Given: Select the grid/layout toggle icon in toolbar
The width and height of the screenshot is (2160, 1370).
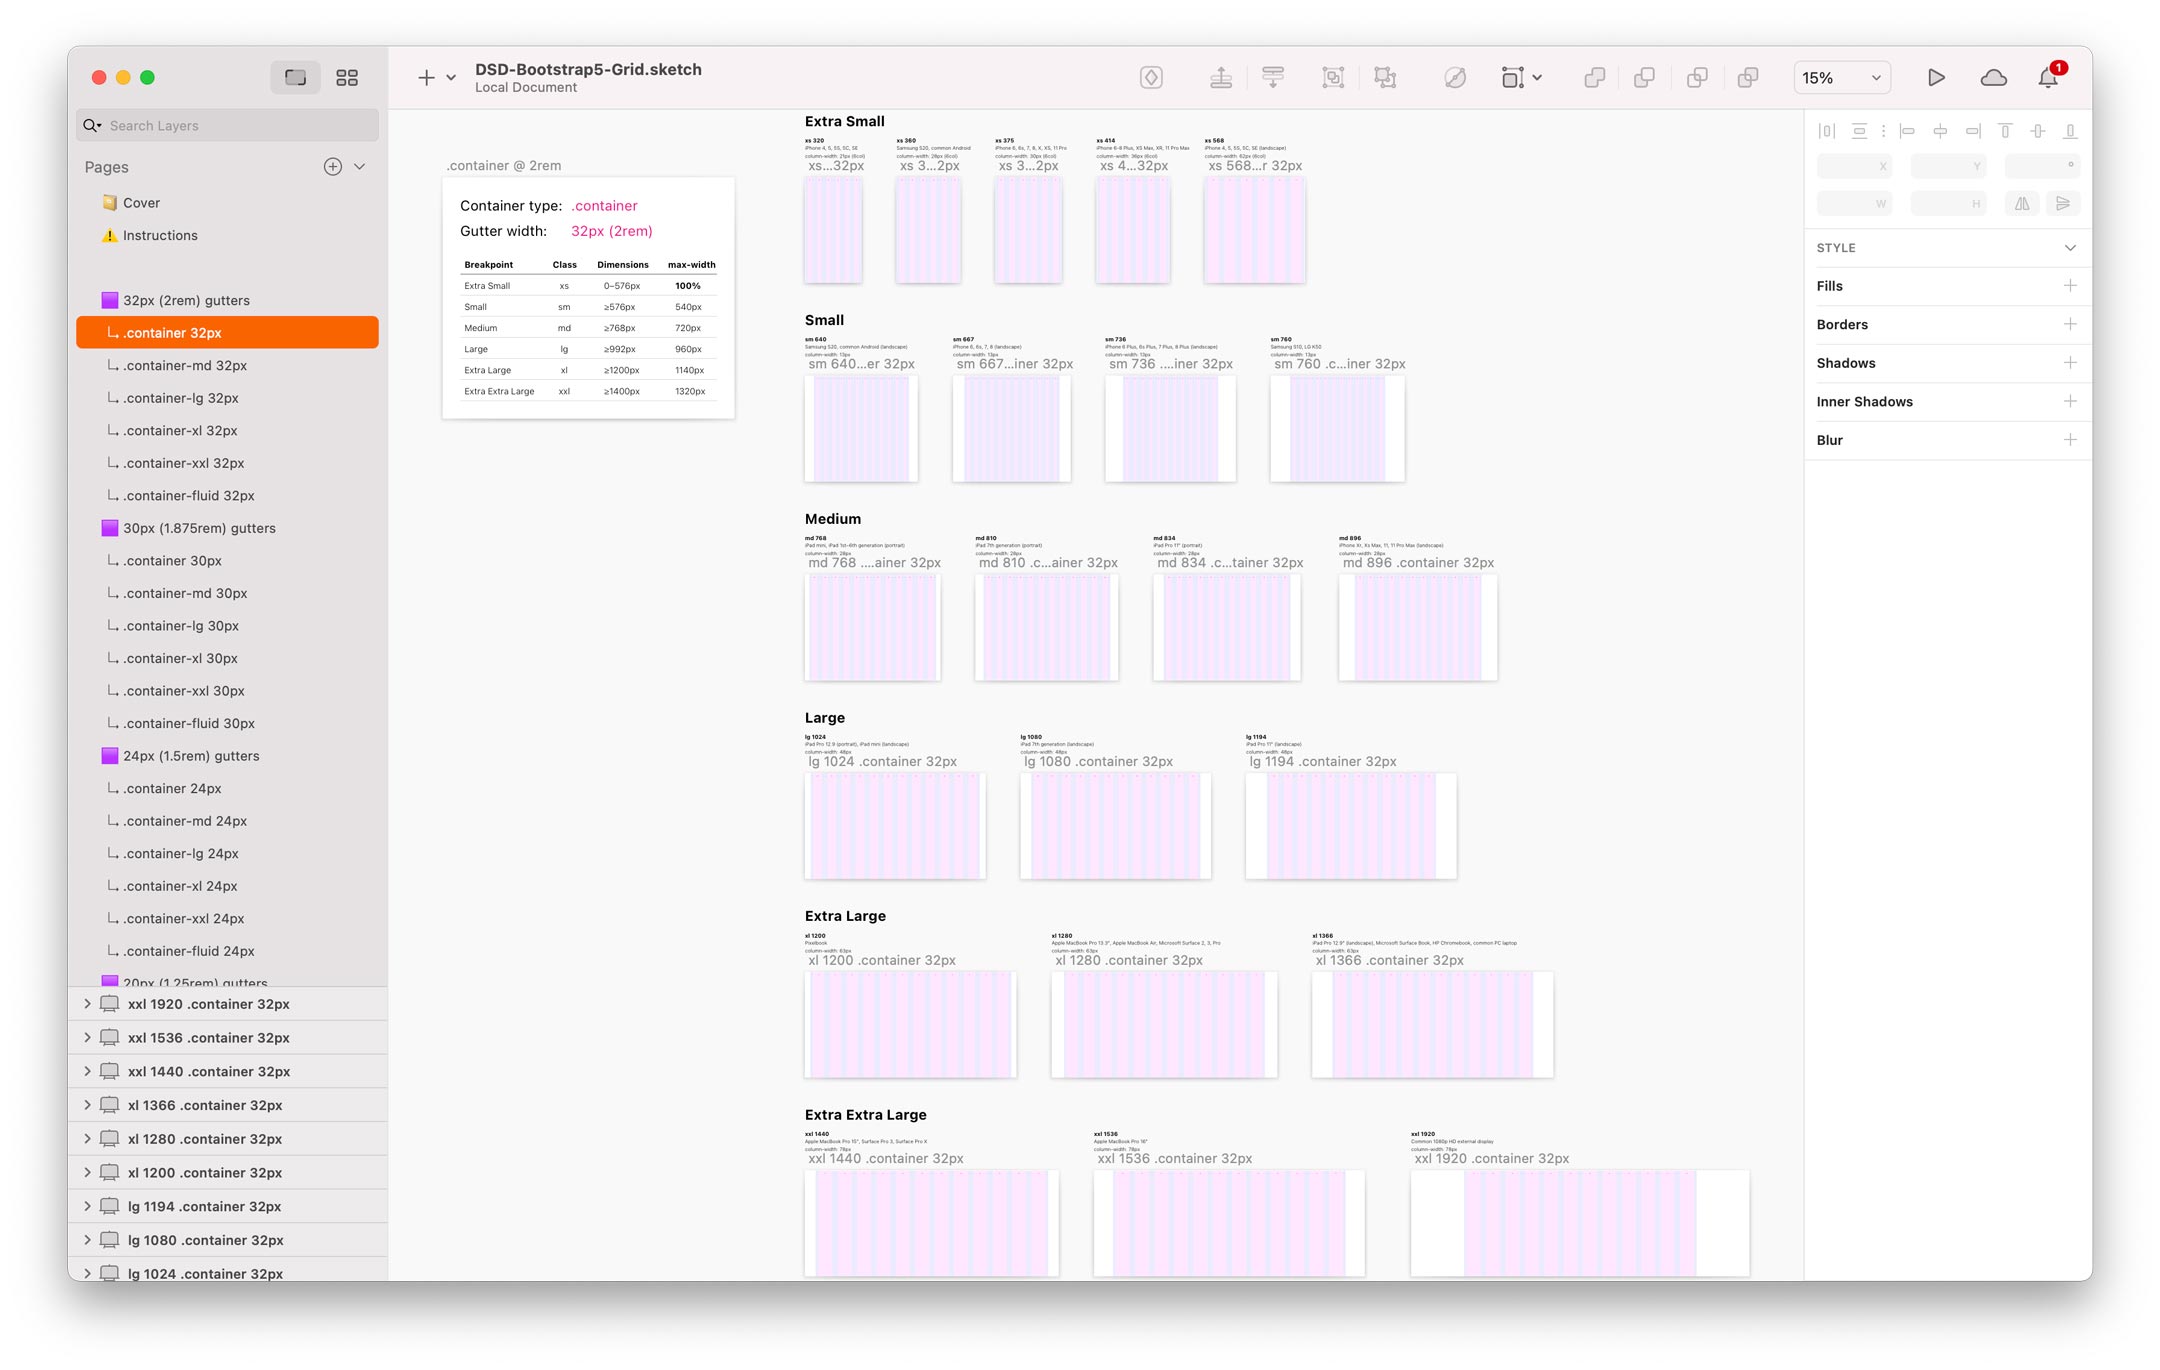Looking at the screenshot, I should point(346,76).
